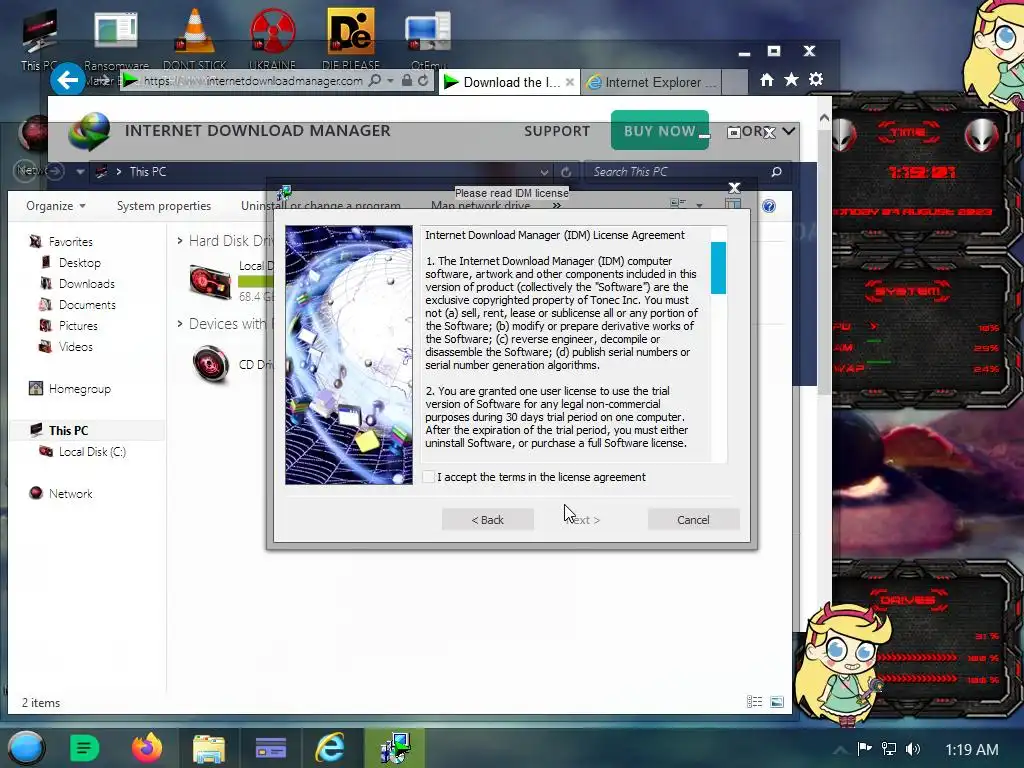This screenshot has height=768, width=1024.
Task: Click the internetdownloadmanager.com address field
Action: [253, 80]
